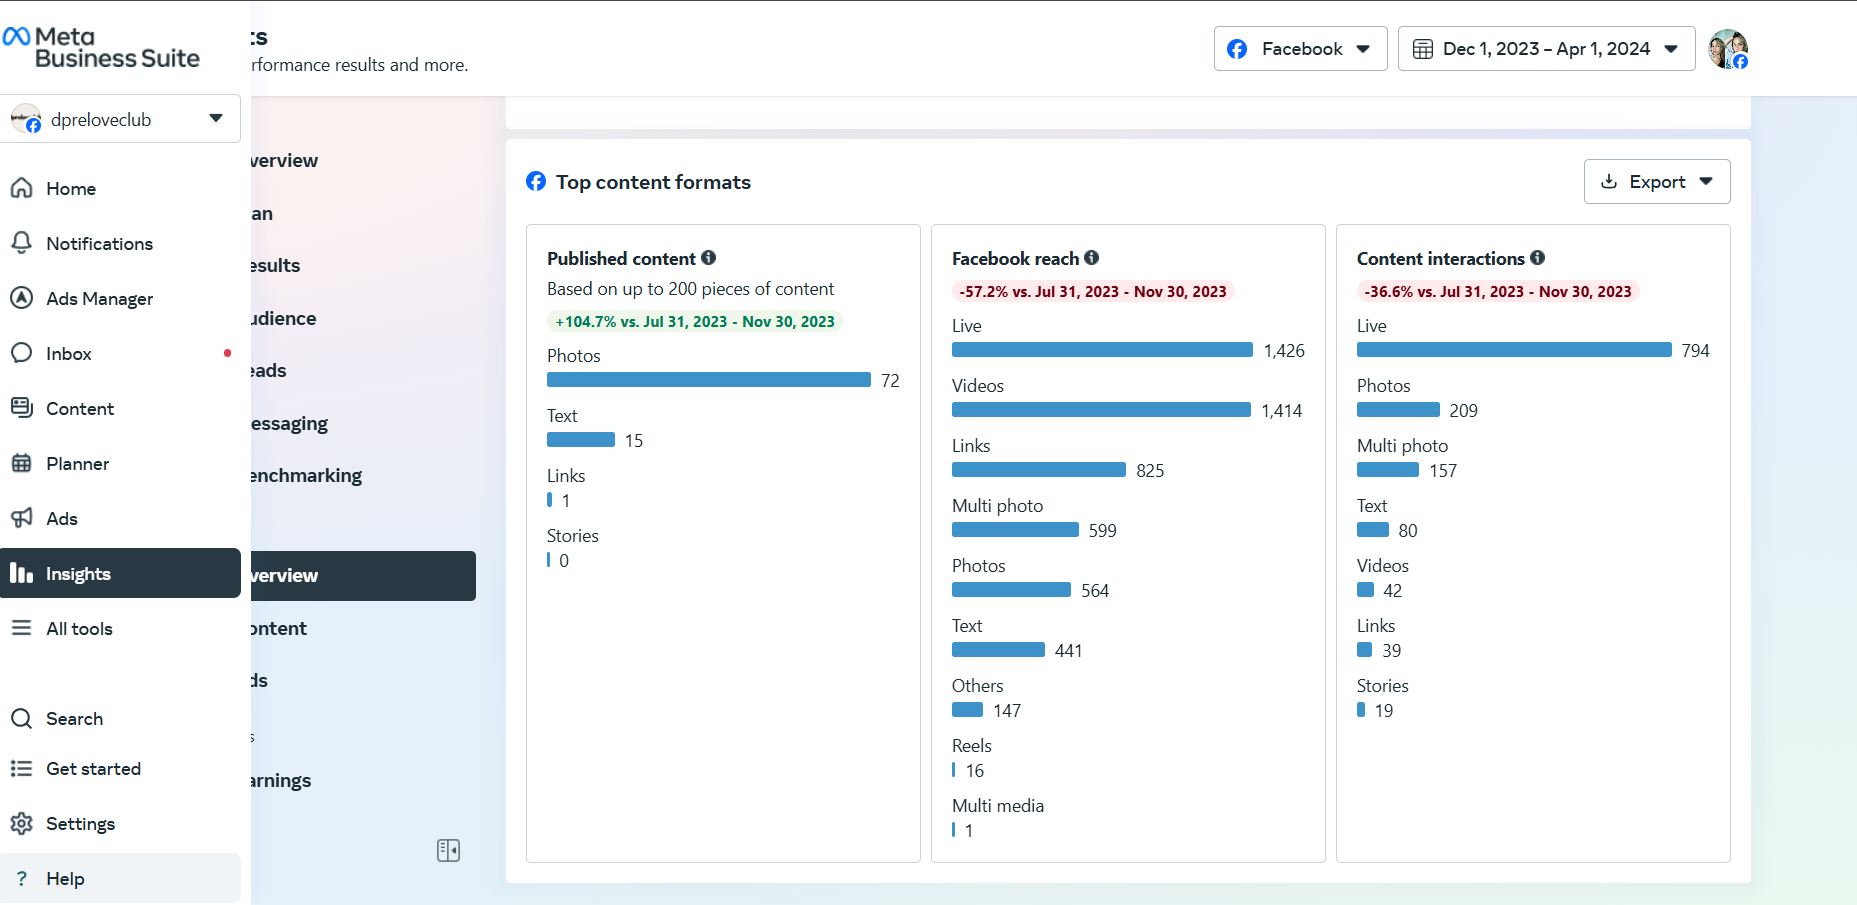Screen dimensions: 1857x905
Task: Expand the Export dropdown menu
Action: pos(1657,181)
